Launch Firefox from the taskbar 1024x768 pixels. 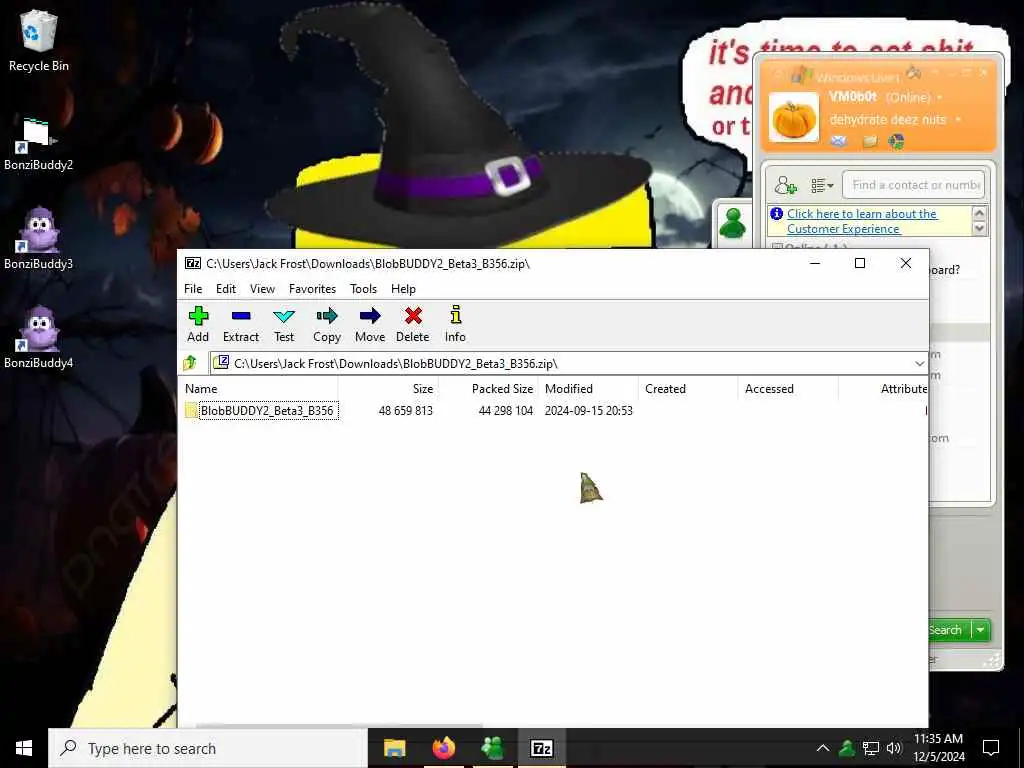tap(443, 748)
